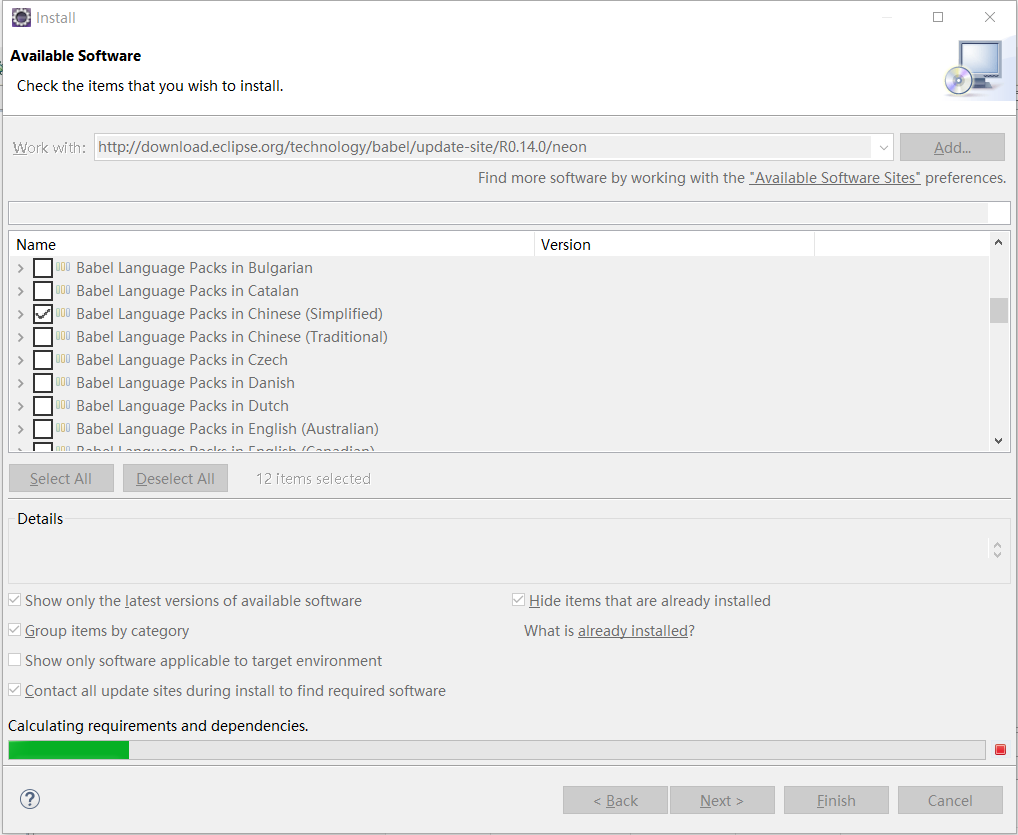Select Babel Language Packs in Dutch row
The image size is (1018, 835).
click(182, 406)
